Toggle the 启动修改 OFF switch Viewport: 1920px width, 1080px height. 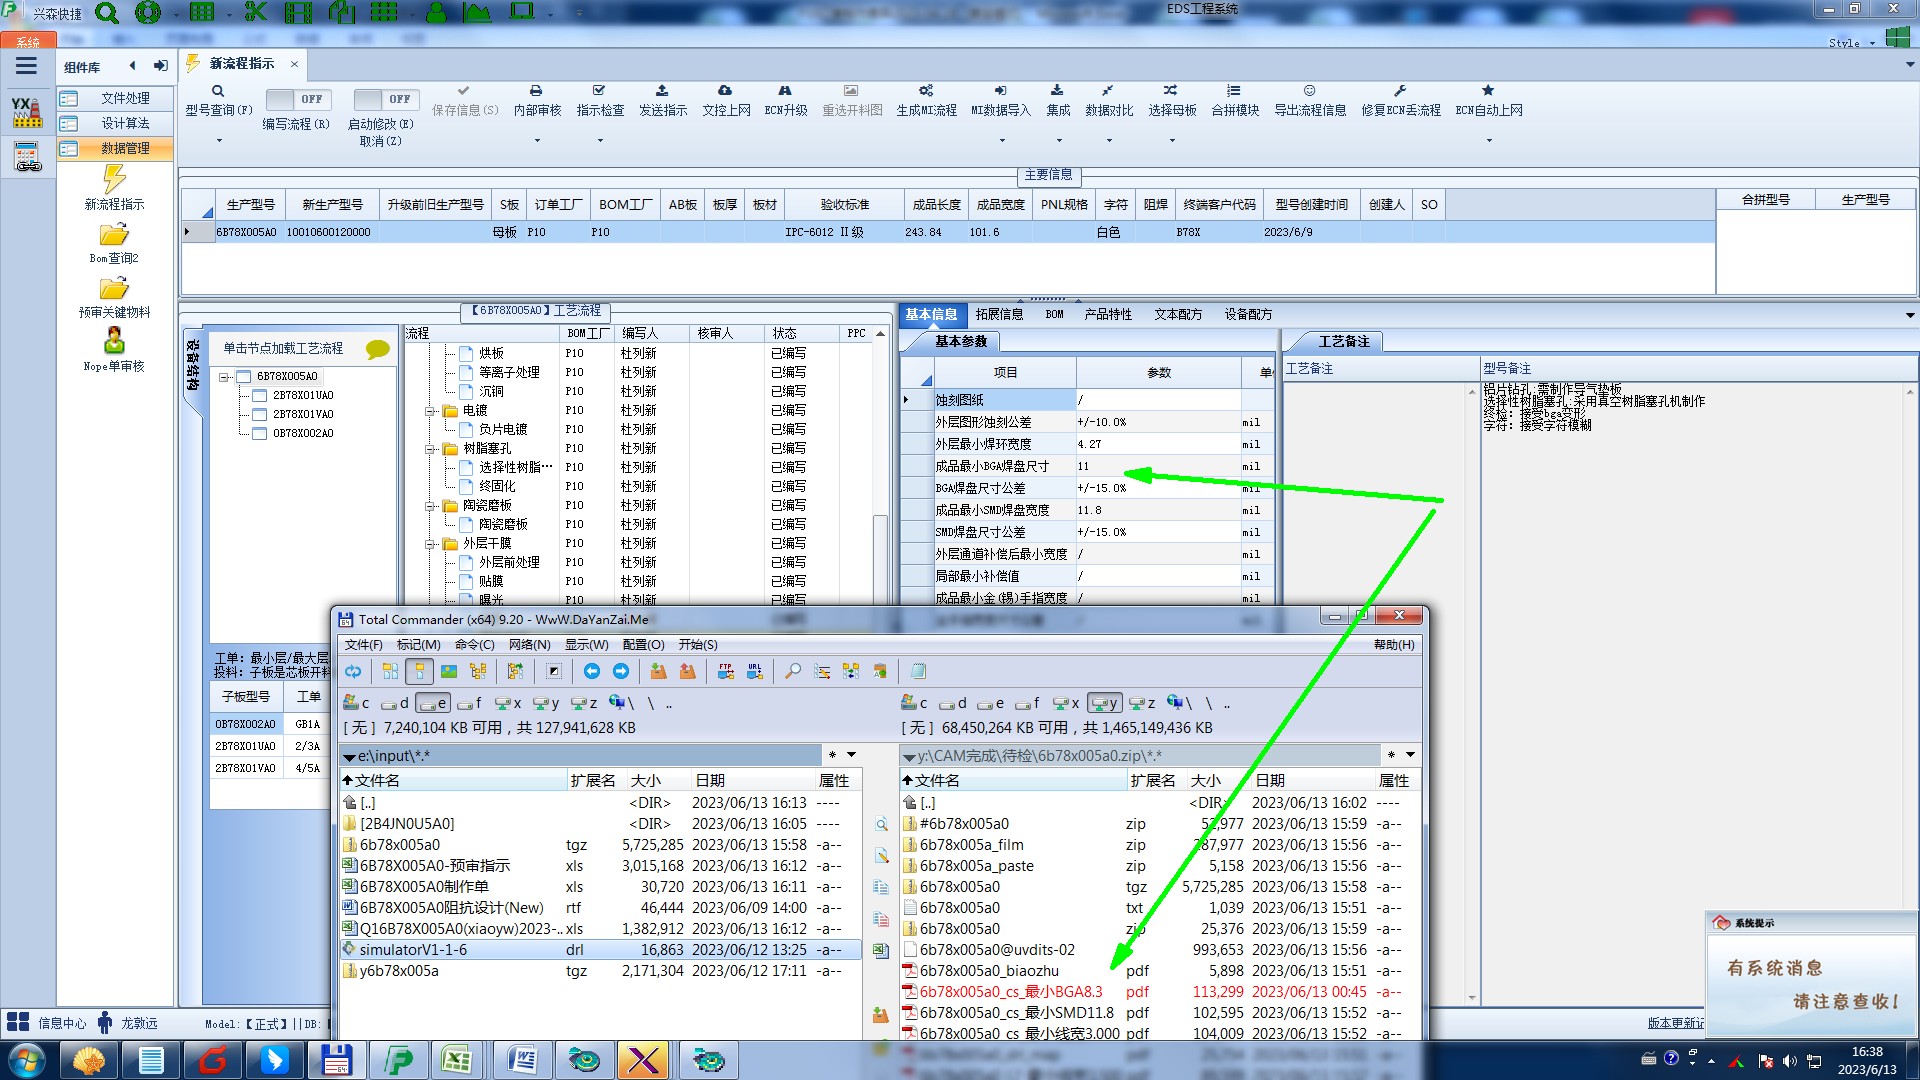[x=383, y=99]
